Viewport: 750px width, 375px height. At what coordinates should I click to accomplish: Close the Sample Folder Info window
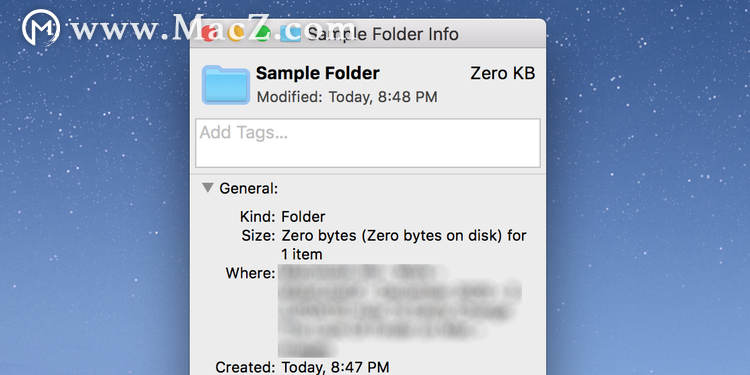pos(209,33)
